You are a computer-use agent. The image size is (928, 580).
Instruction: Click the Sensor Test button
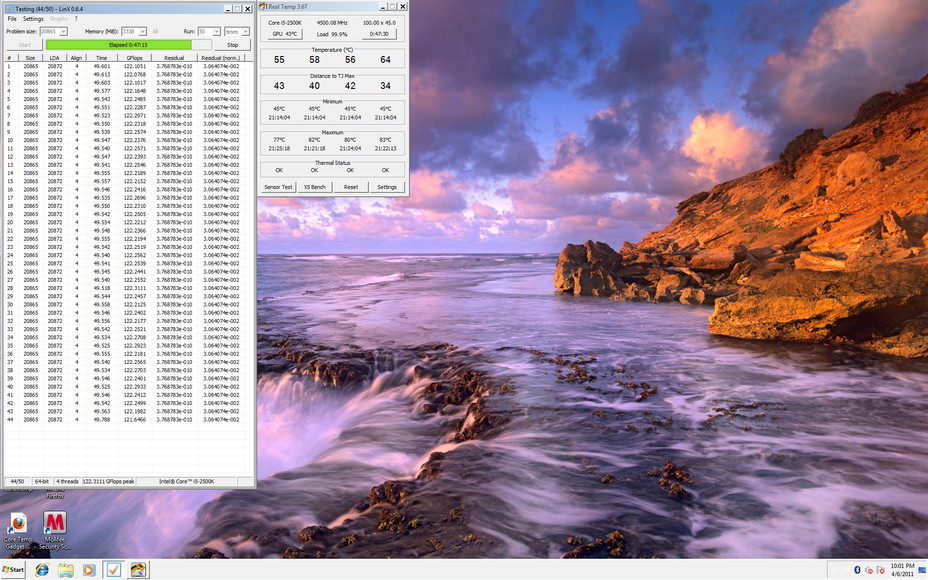pyautogui.click(x=278, y=187)
